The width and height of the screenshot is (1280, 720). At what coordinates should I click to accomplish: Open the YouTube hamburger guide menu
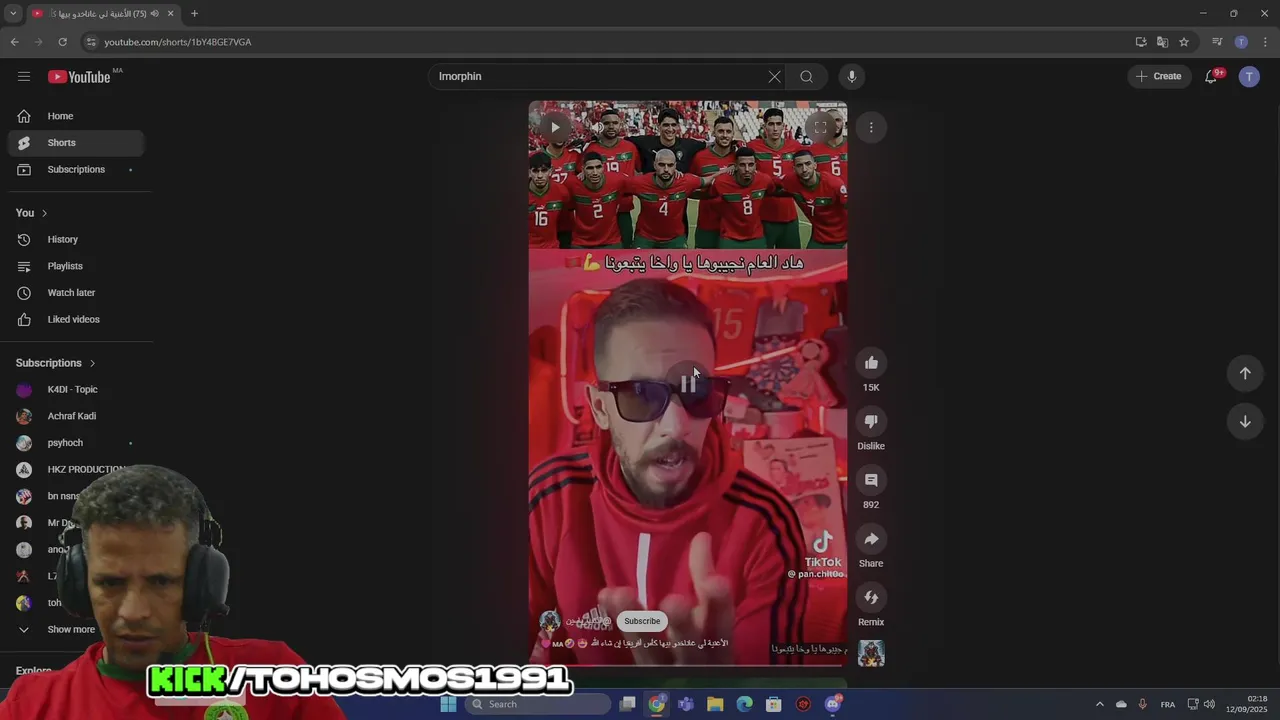24,76
